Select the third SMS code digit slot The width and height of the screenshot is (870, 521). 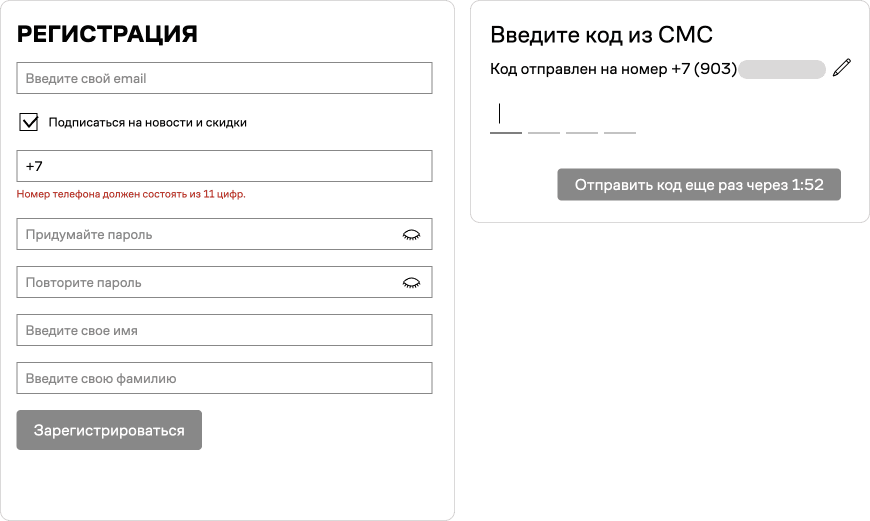pos(582,116)
